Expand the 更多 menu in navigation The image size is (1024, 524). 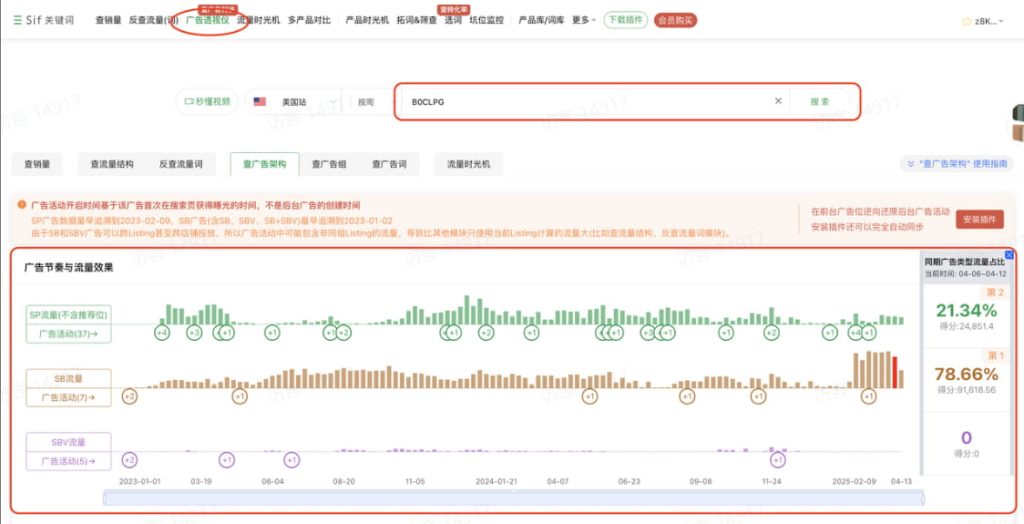pos(584,20)
